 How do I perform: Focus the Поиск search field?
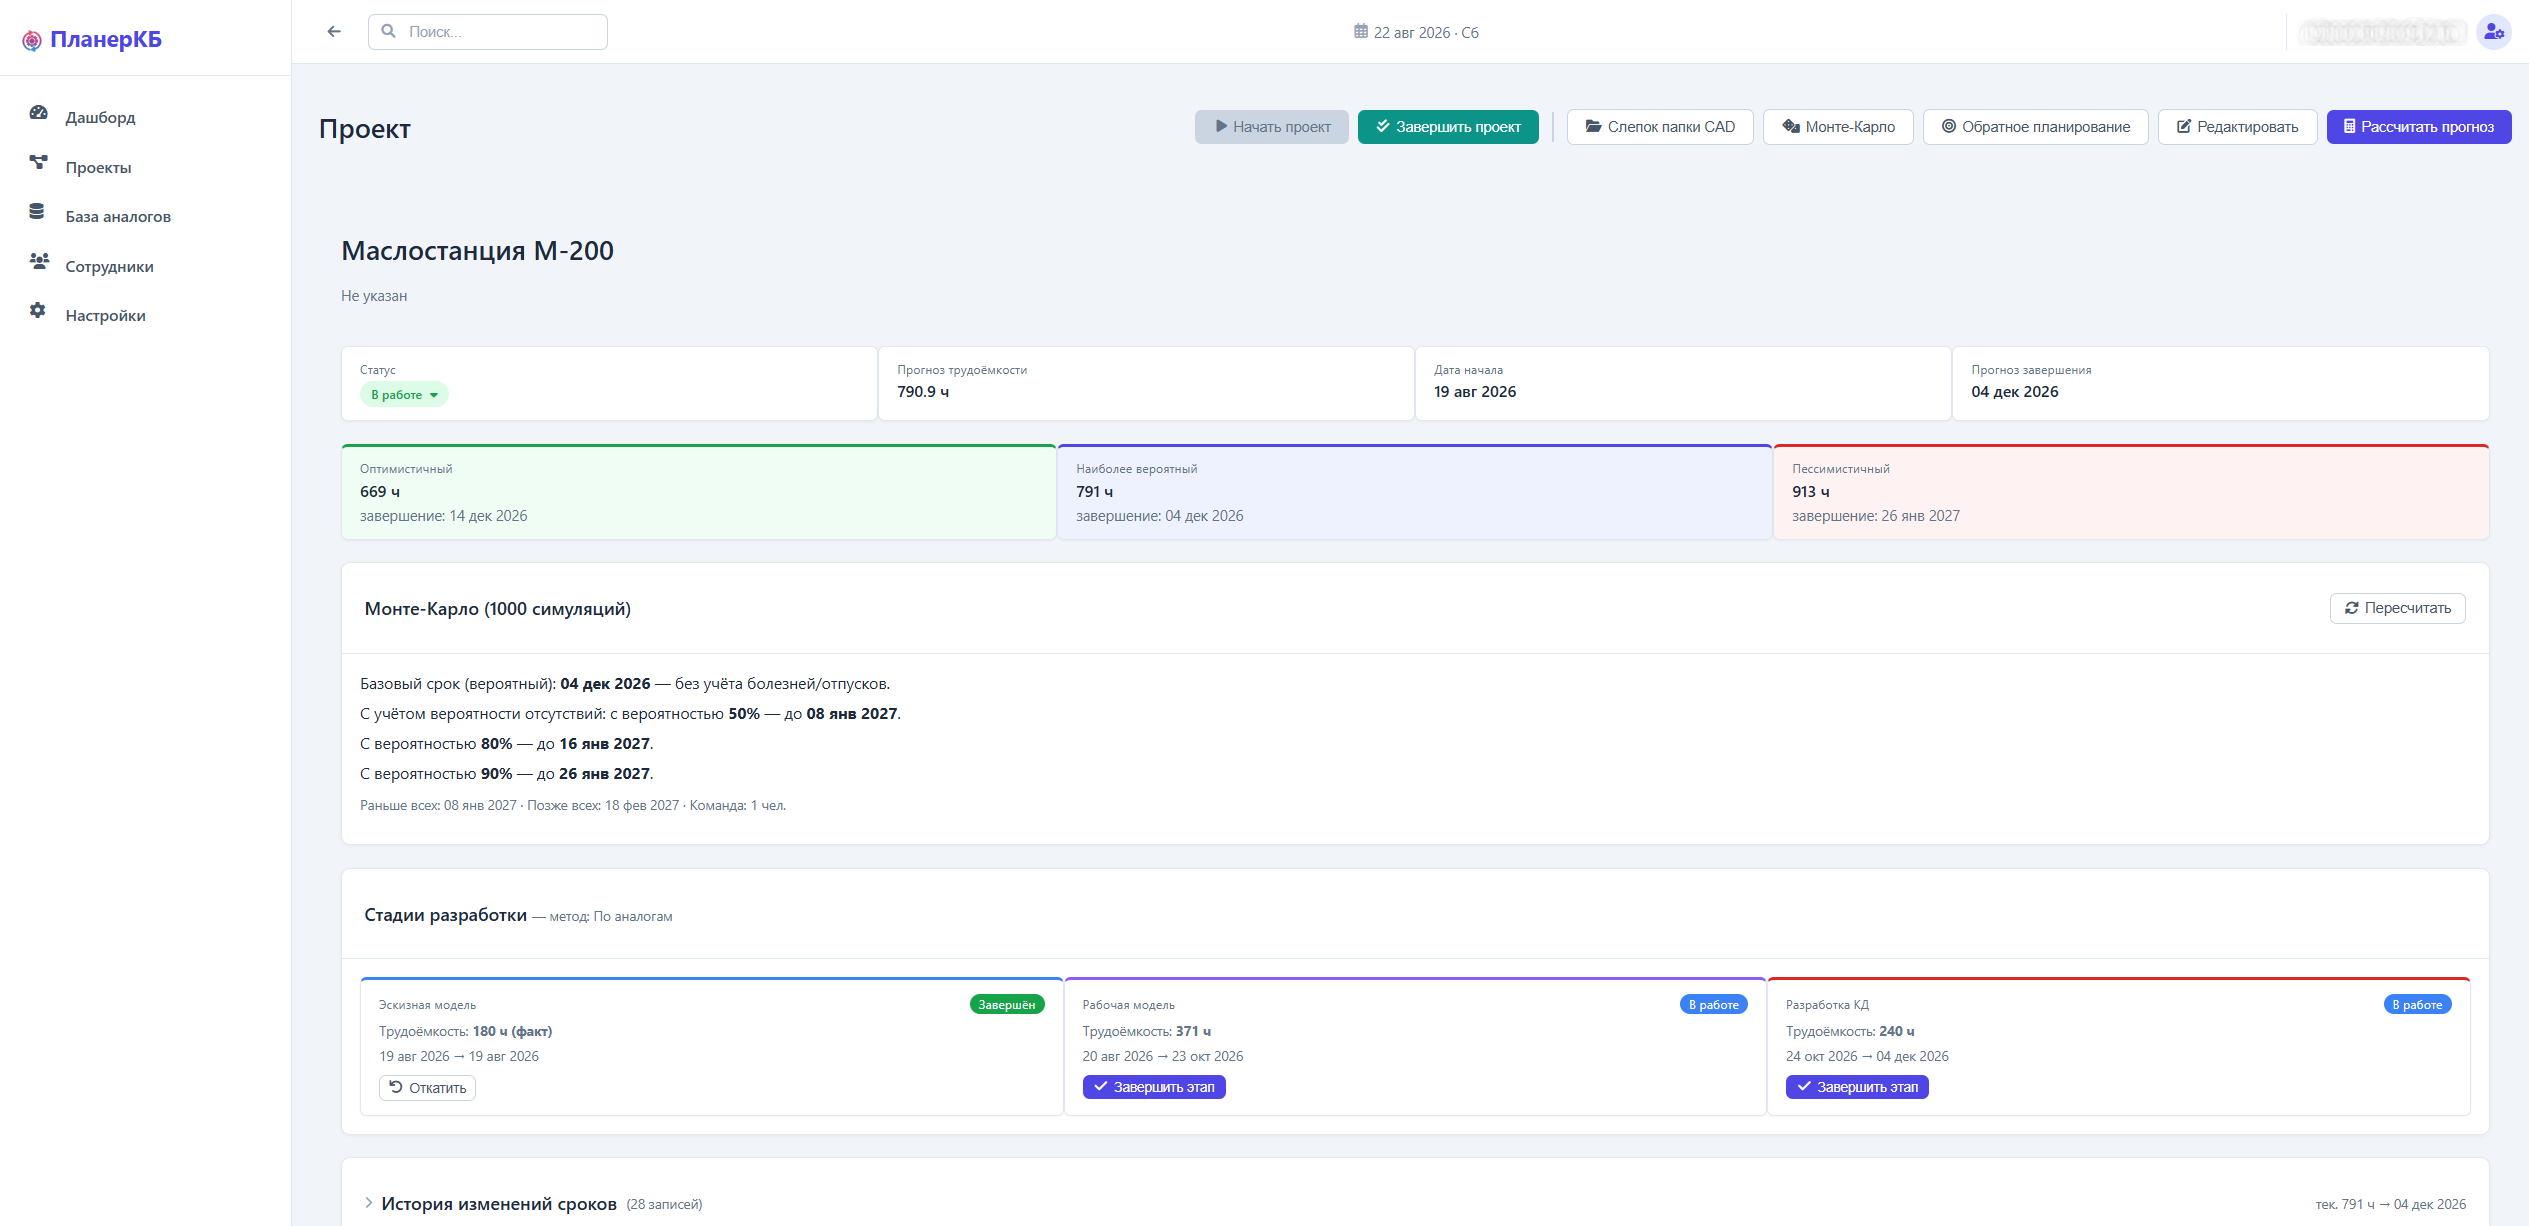(x=488, y=32)
